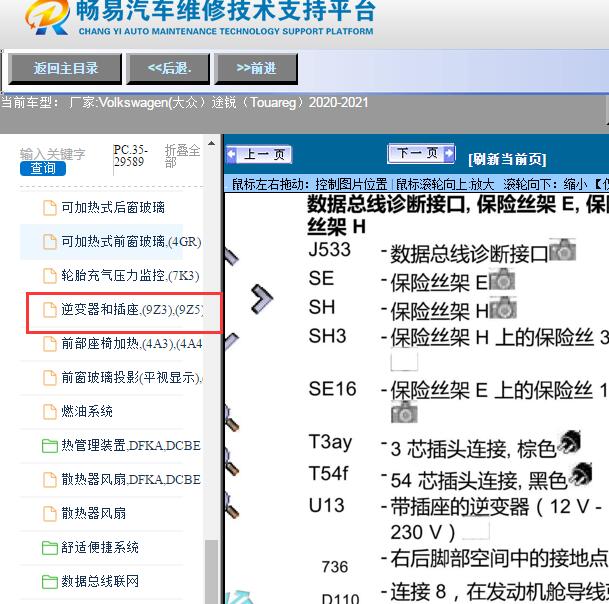Click the 736 ground point code
This screenshot has height=604, width=609.
[335, 567]
